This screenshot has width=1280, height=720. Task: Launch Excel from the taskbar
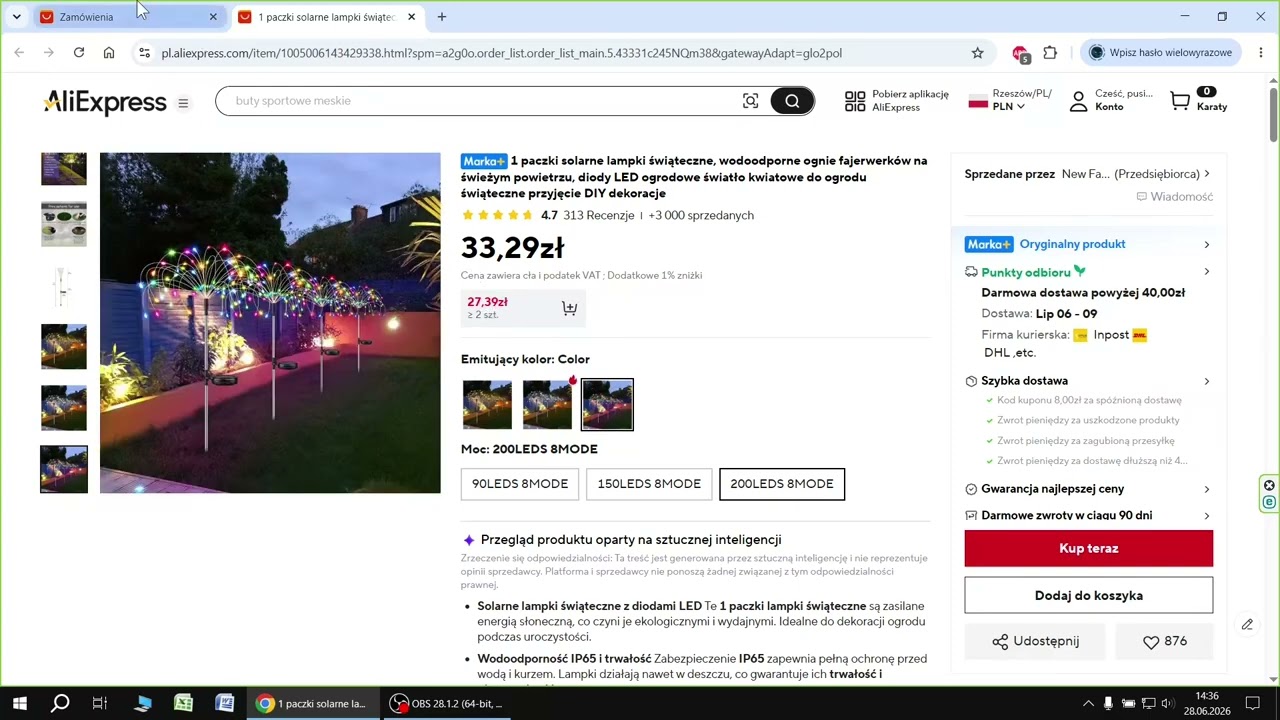(x=184, y=703)
